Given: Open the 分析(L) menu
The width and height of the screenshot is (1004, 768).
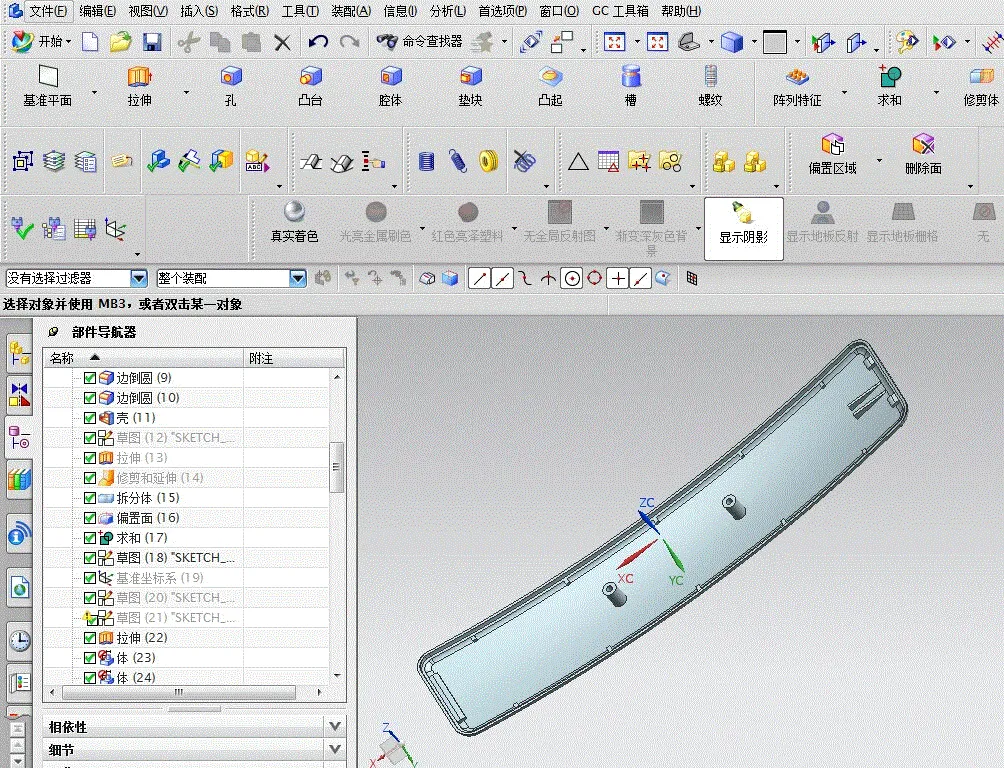Looking at the screenshot, I should (x=448, y=11).
